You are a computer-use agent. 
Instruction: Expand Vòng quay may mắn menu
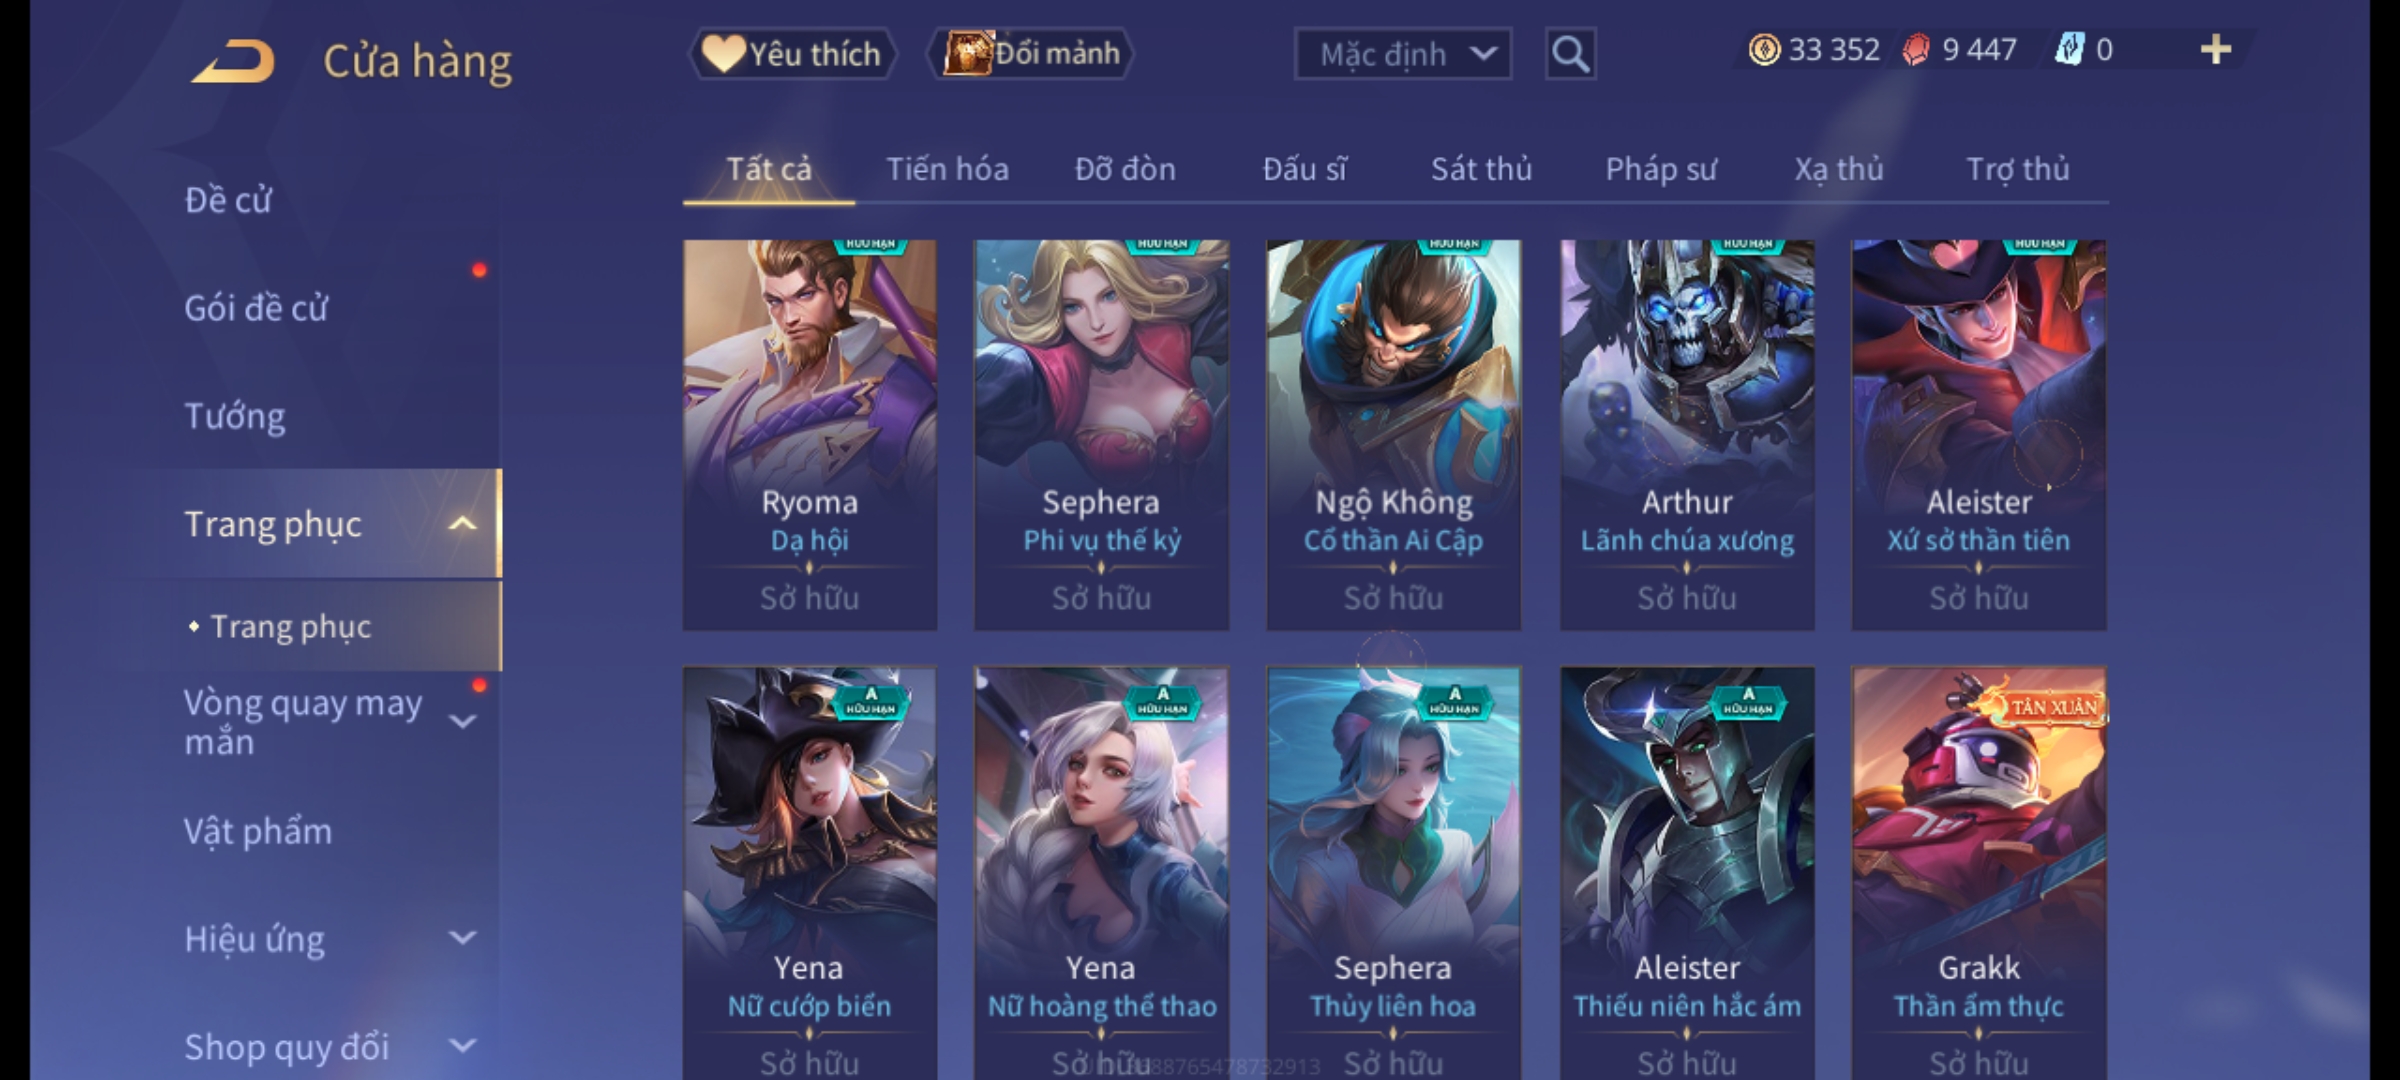(462, 720)
